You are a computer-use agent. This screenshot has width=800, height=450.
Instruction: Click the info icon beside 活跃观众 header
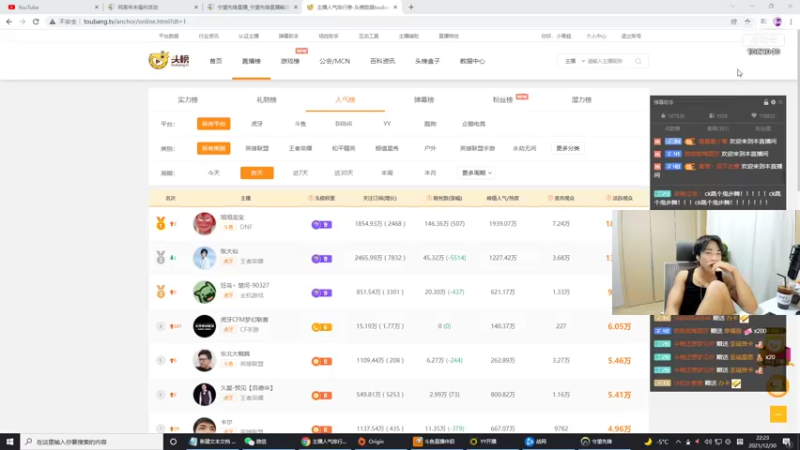(x=609, y=198)
